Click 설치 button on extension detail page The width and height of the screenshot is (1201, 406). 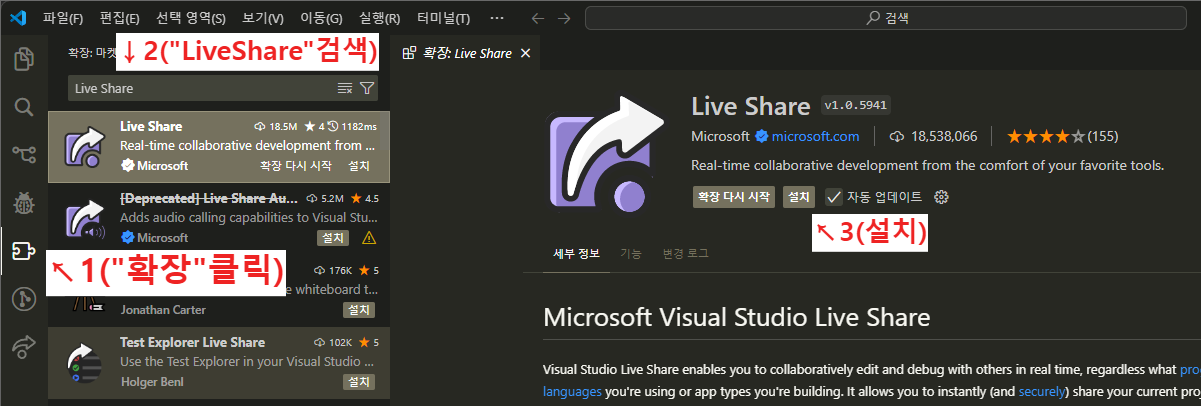[798, 197]
